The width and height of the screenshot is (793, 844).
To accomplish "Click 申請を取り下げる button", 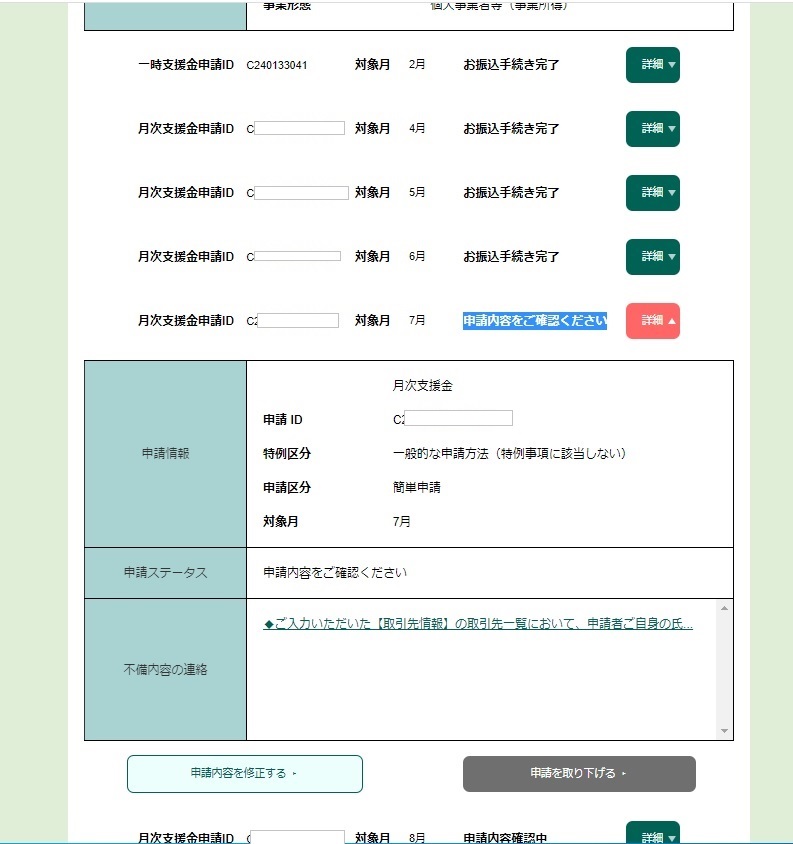I will [579, 773].
